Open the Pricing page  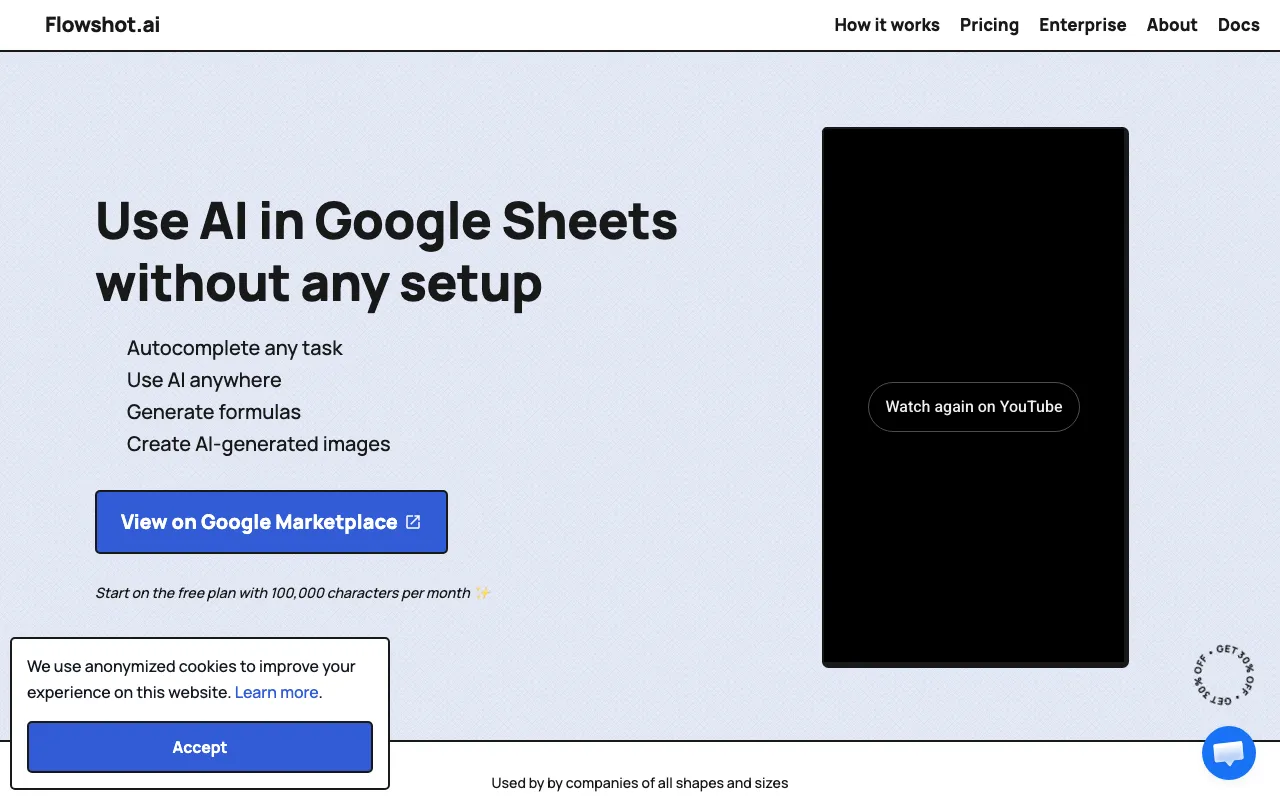989,25
